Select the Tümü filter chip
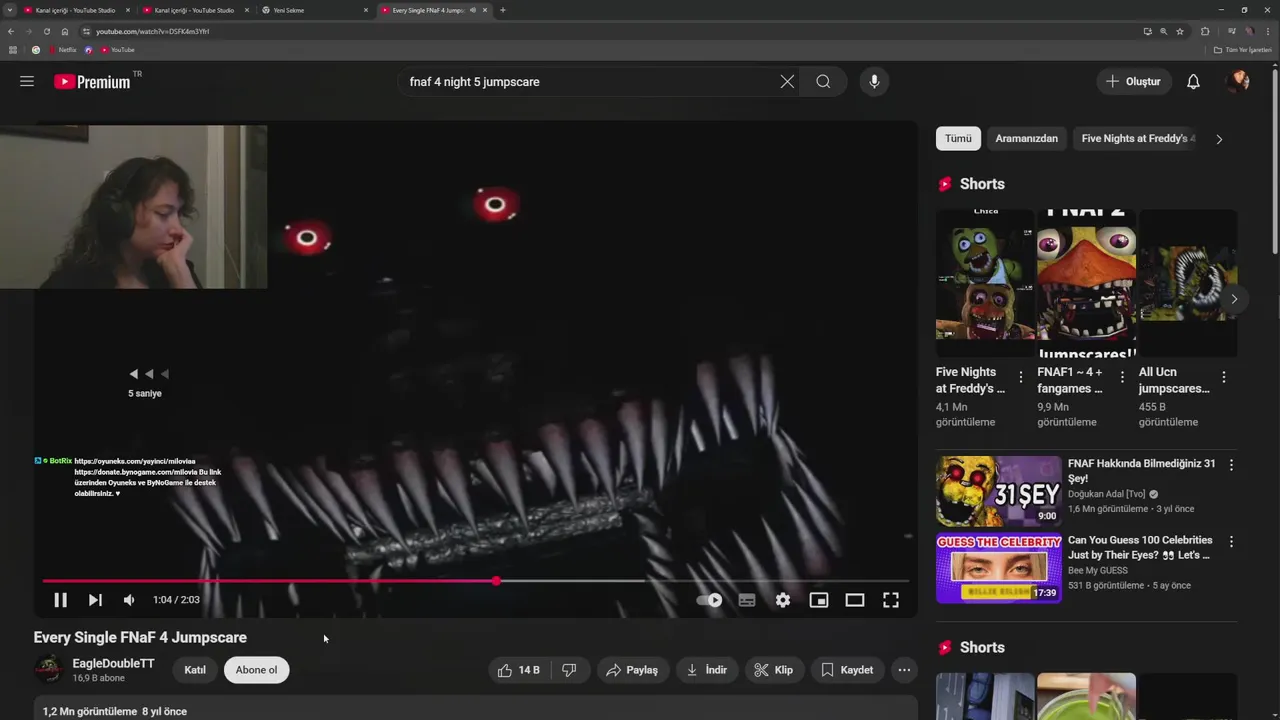Screen dimensions: 1280x720 coord(958,139)
